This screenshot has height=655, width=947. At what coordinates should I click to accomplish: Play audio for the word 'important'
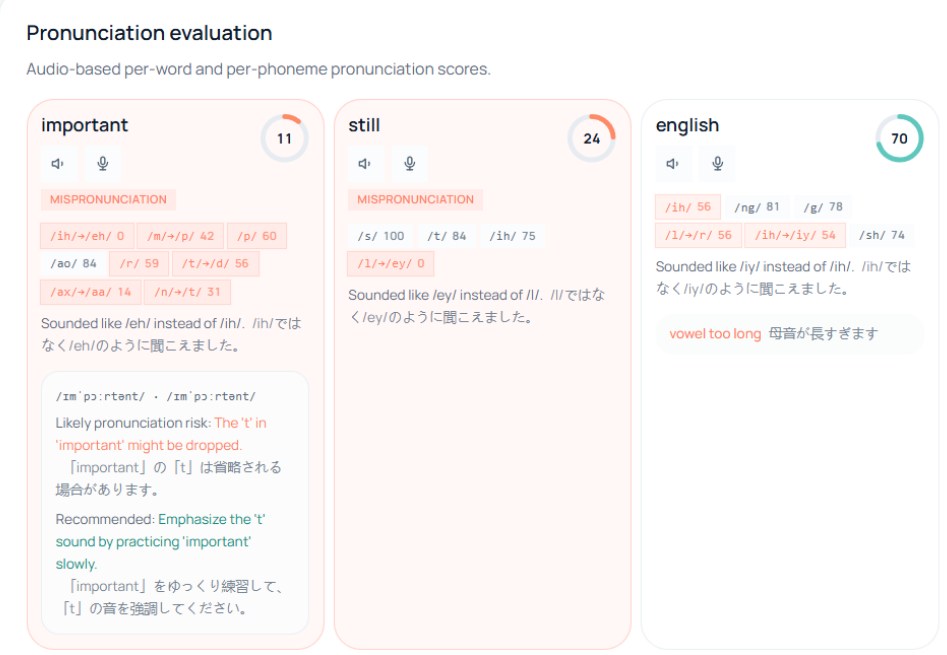coord(58,164)
